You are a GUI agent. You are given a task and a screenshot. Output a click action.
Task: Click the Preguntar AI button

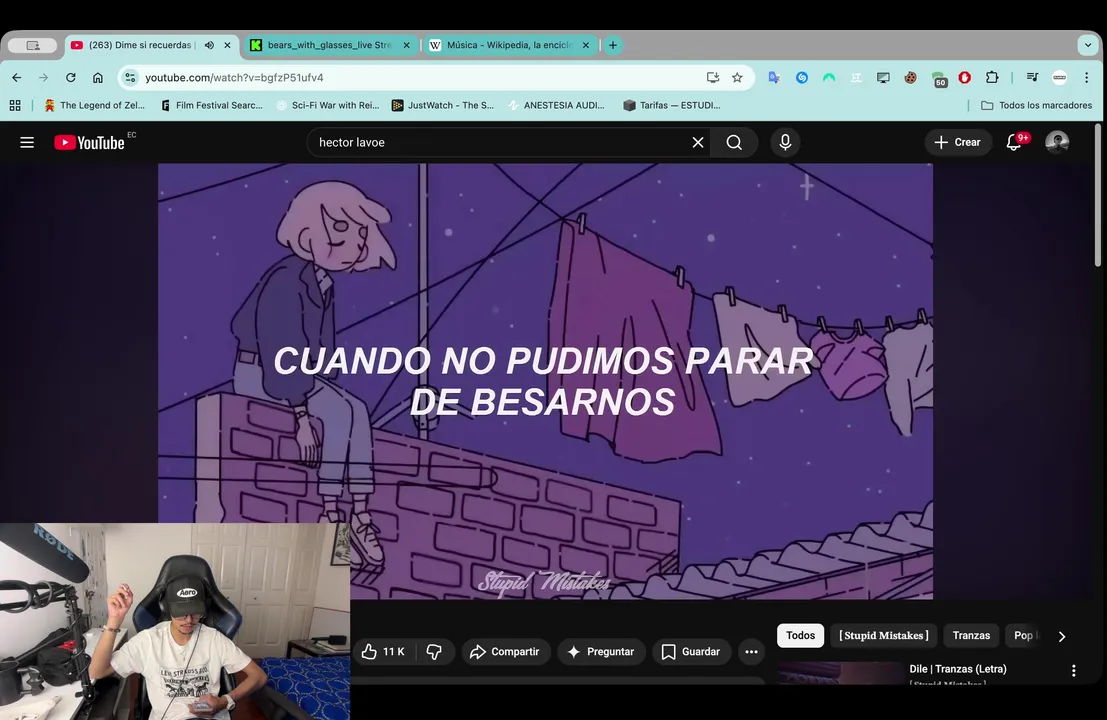601,652
